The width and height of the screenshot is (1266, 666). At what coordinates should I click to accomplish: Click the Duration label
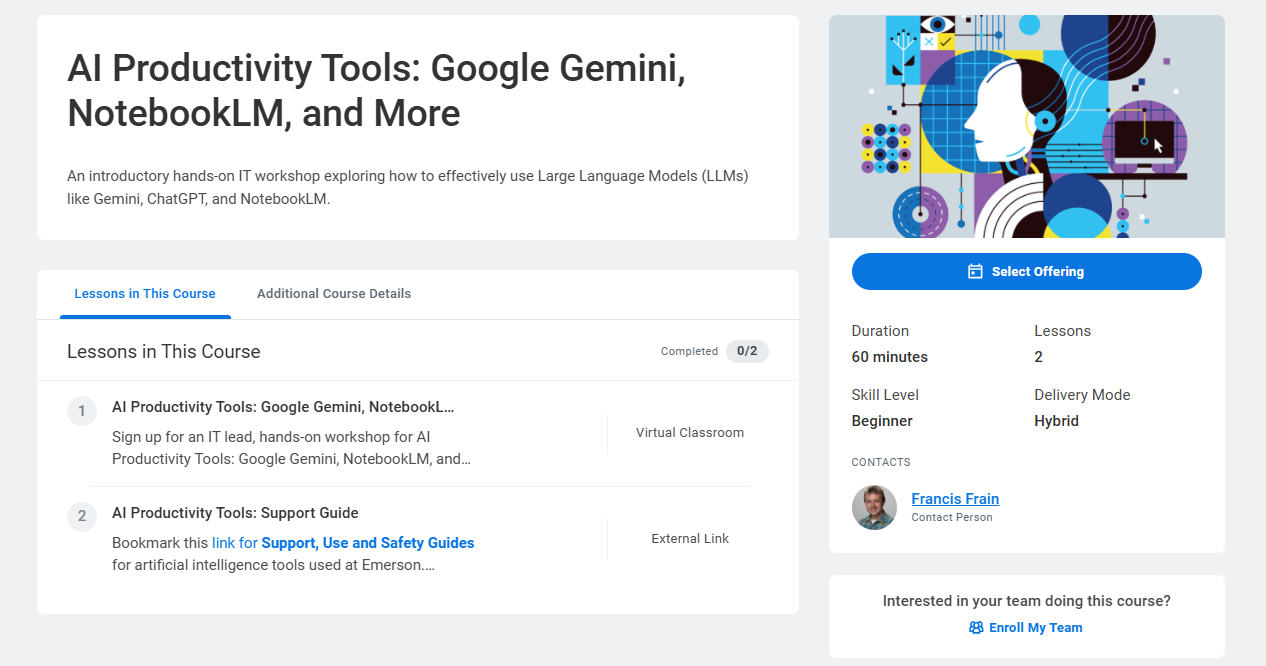click(880, 331)
